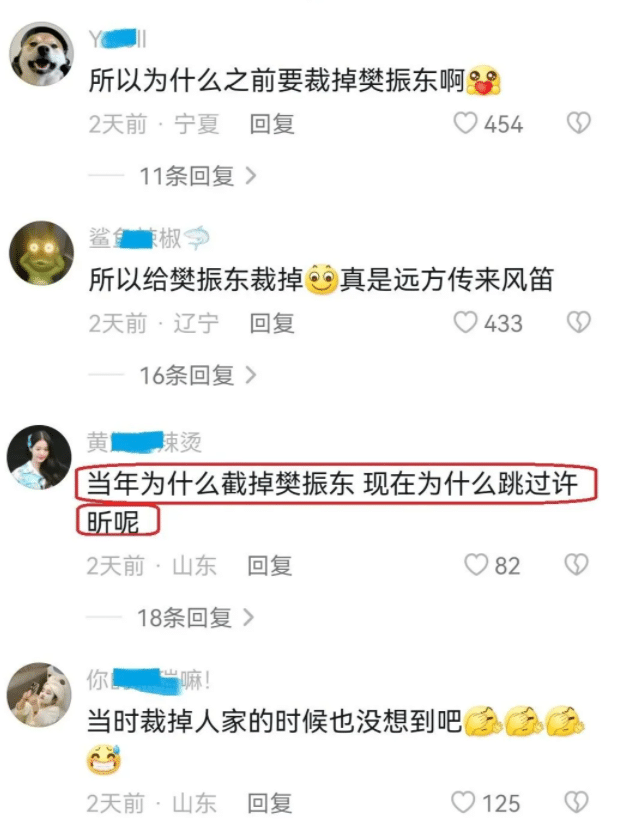The width and height of the screenshot is (622, 821).
Task: Expand the 16条回复 thread
Action: pyautogui.click(x=198, y=375)
